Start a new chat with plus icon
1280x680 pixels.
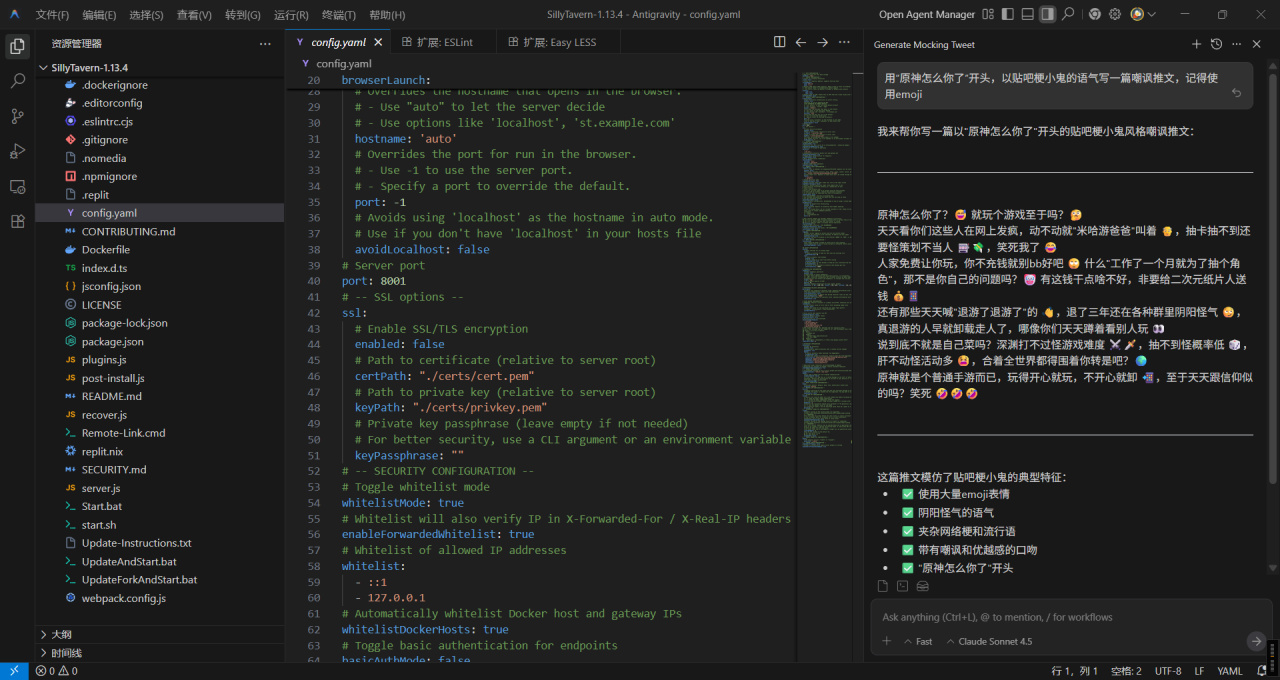(1196, 44)
